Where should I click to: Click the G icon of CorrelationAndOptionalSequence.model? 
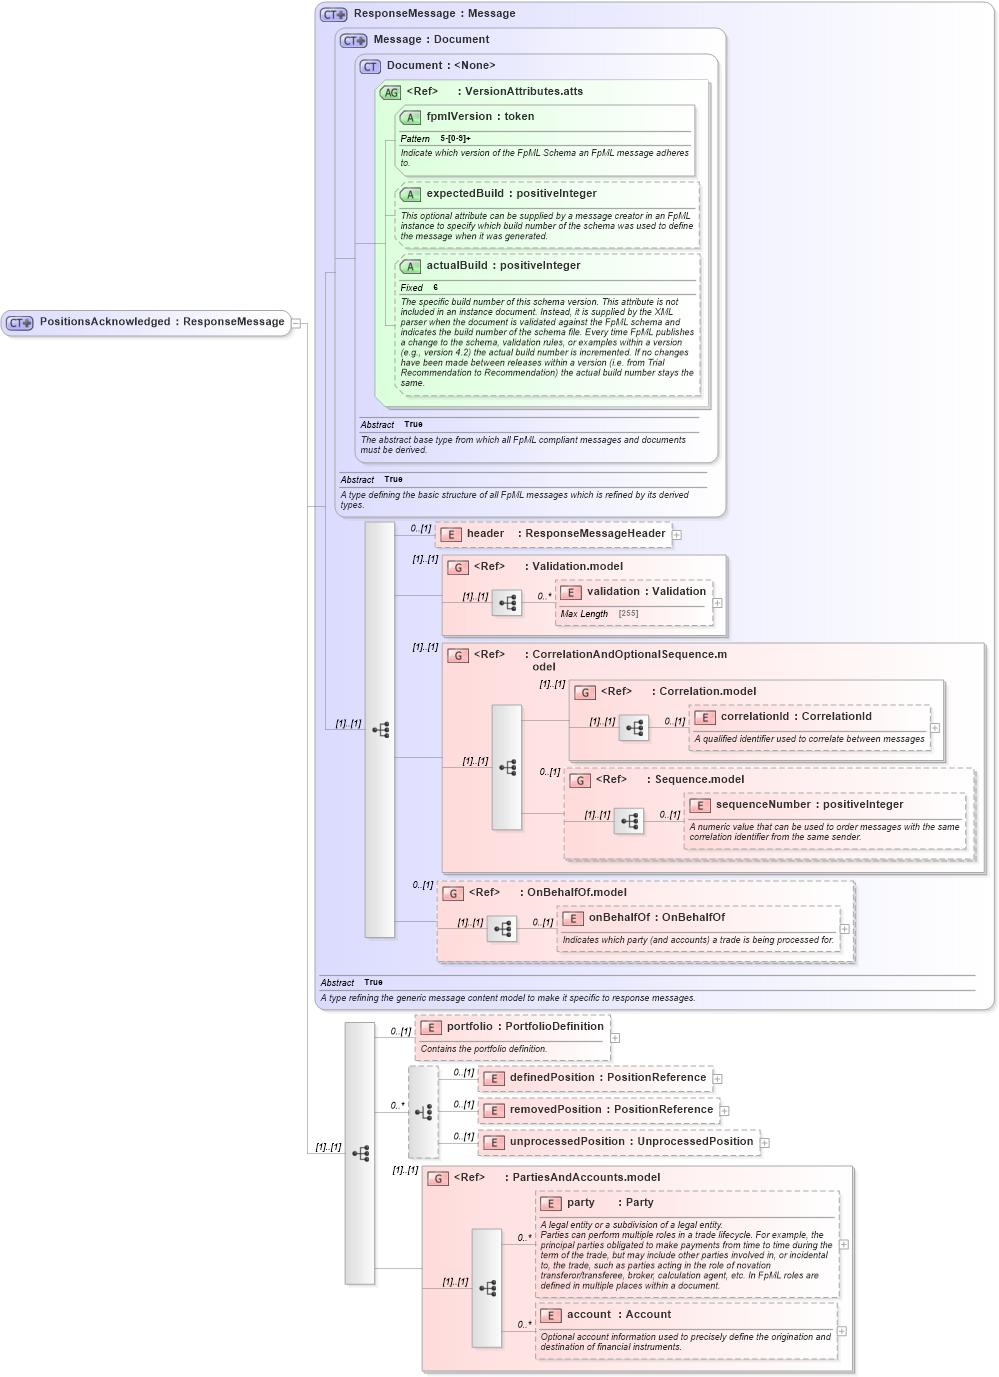(458, 655)
